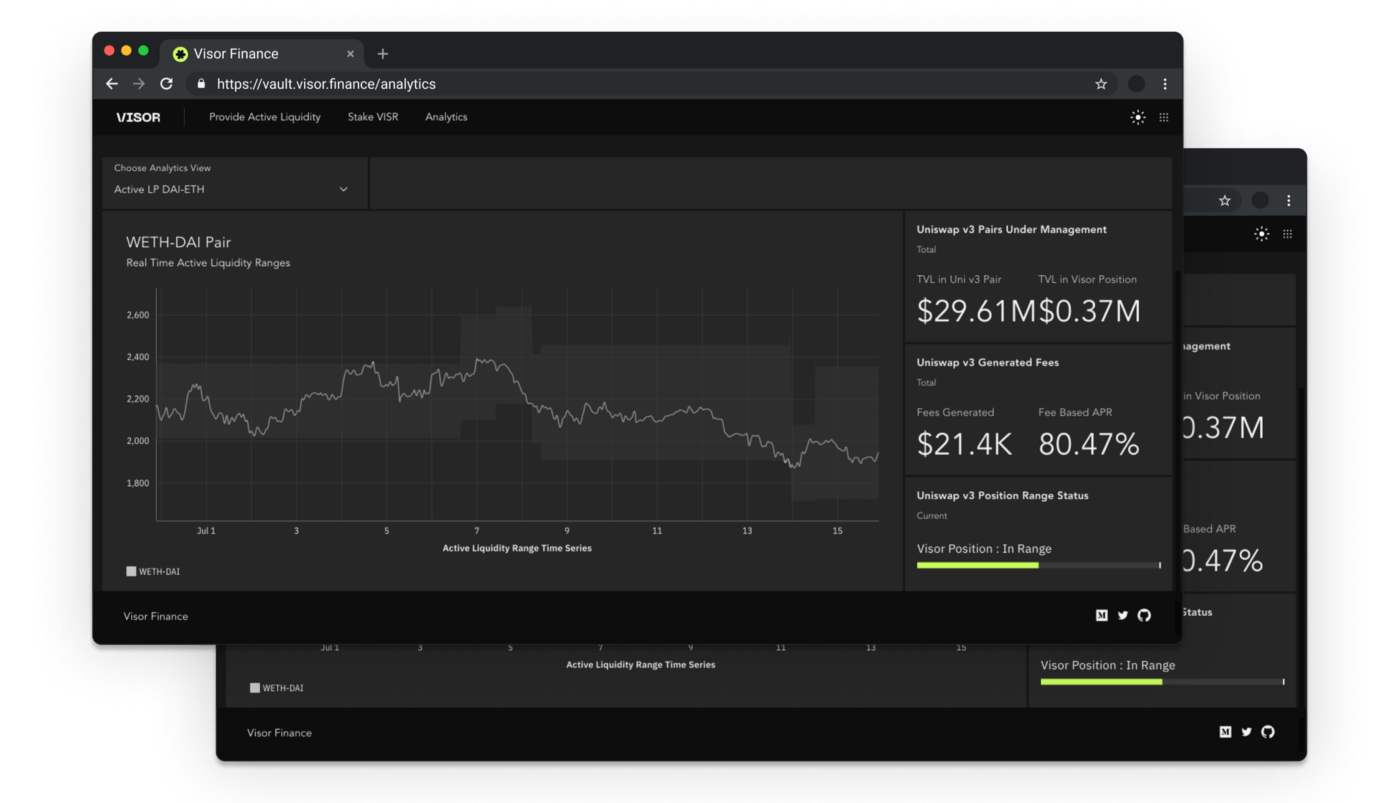The height and width of the screenshot is (803, 1400).
Task: Open Medium icon in back window footer
Action: point(1225,732)
